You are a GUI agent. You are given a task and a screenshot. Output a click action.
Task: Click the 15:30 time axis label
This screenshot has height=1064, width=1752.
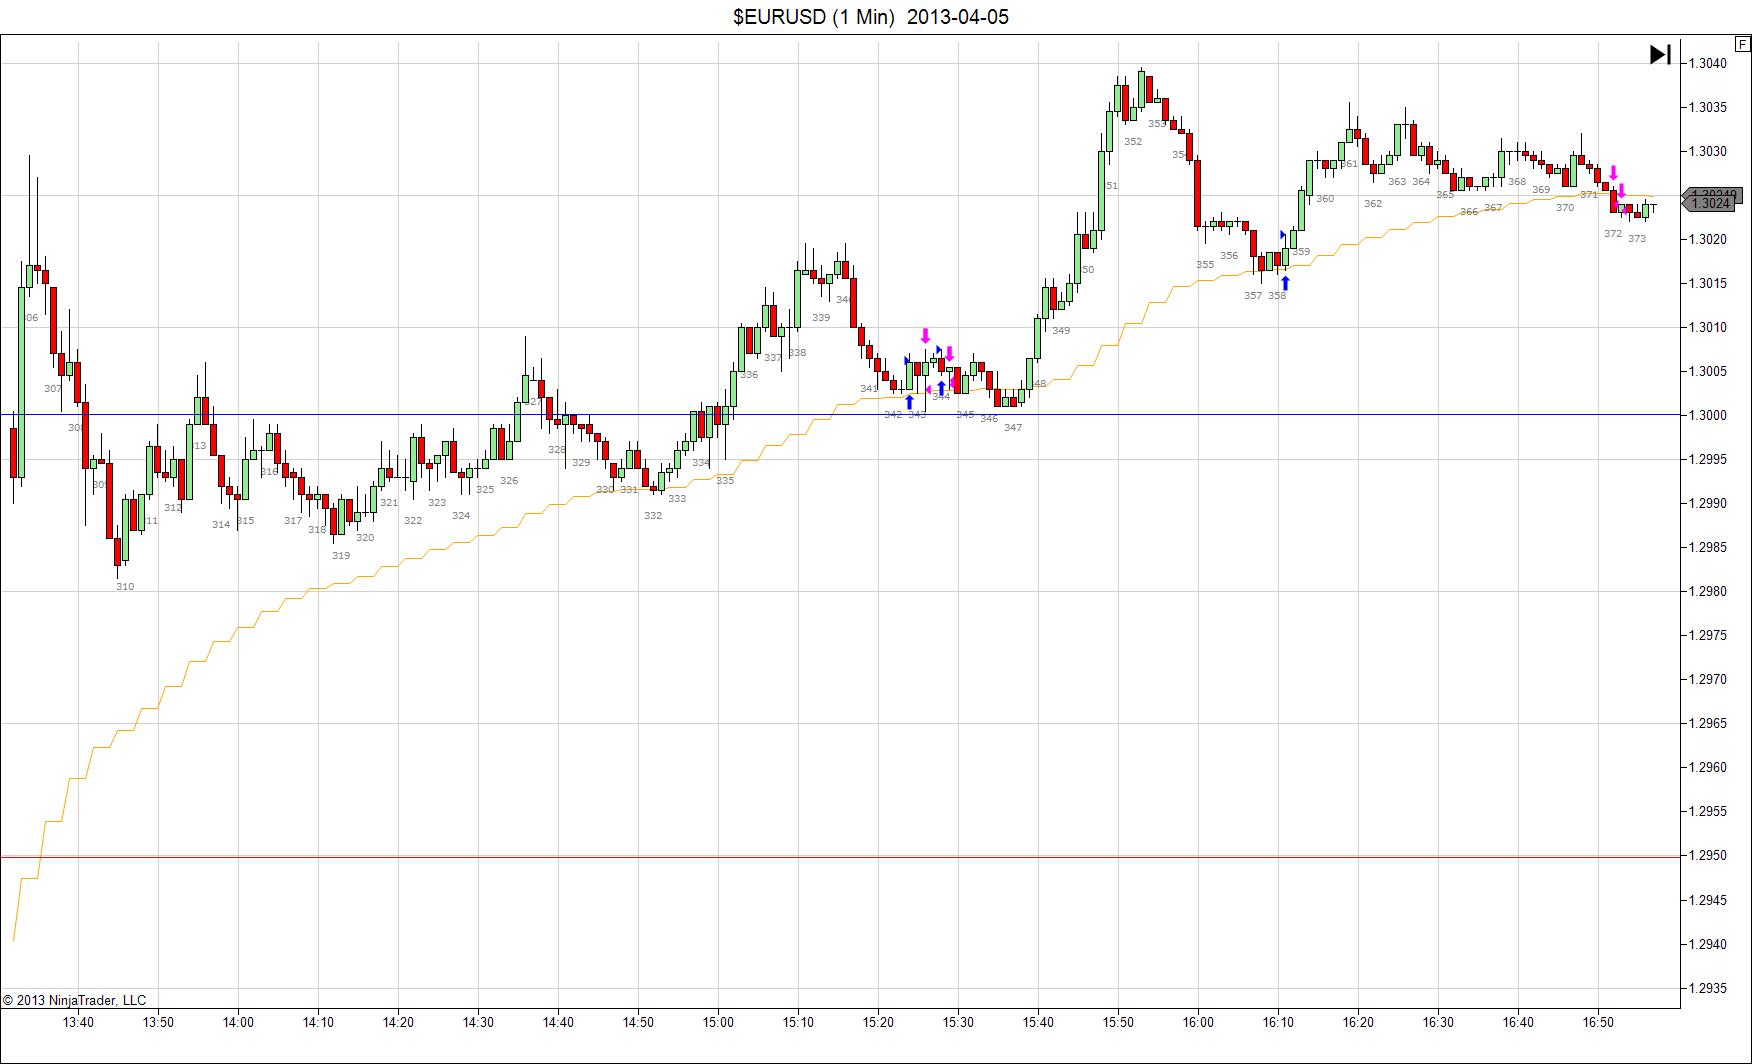tap(958, 1022)
